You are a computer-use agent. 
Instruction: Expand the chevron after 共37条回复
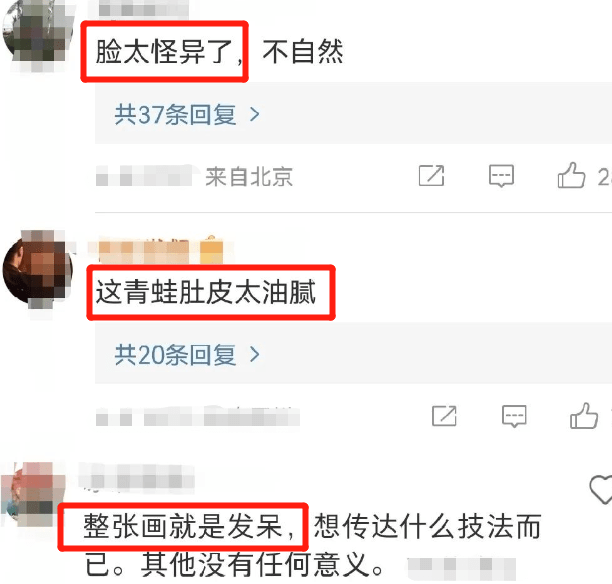pyautogui.click(x=254, y=114)
